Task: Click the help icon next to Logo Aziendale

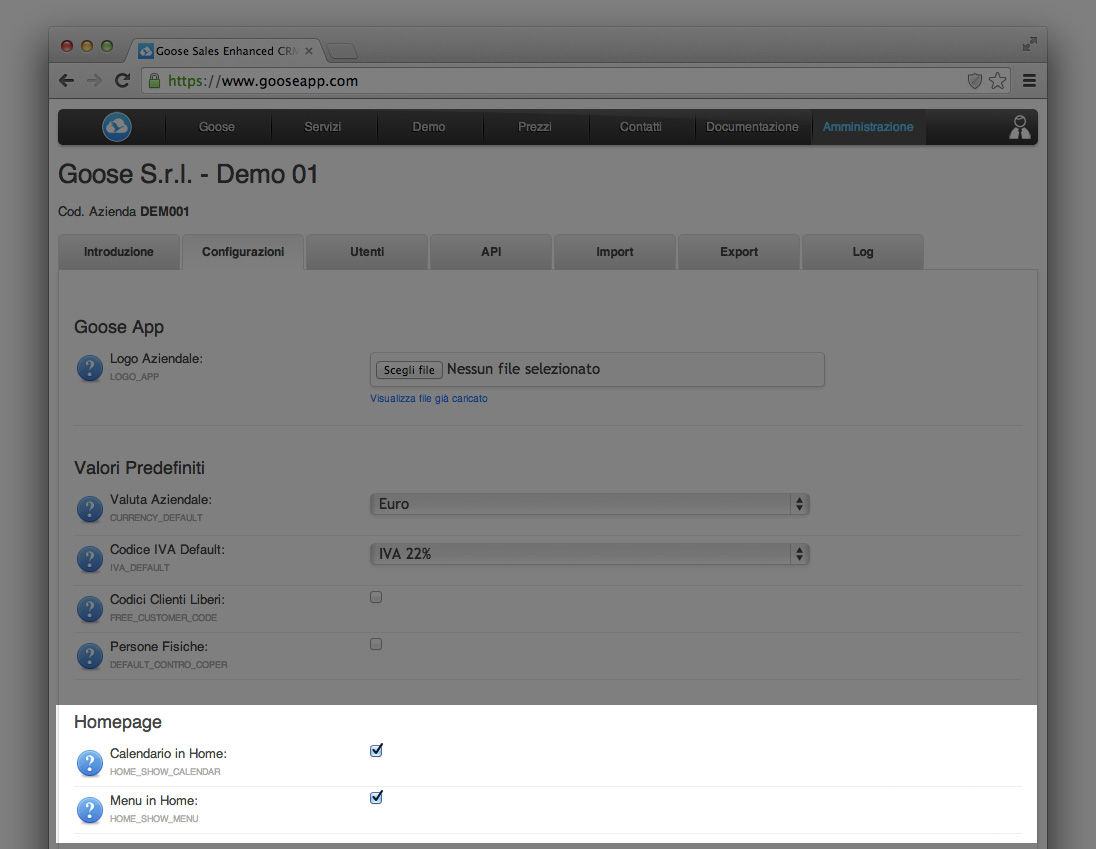Action: (89, 367)
